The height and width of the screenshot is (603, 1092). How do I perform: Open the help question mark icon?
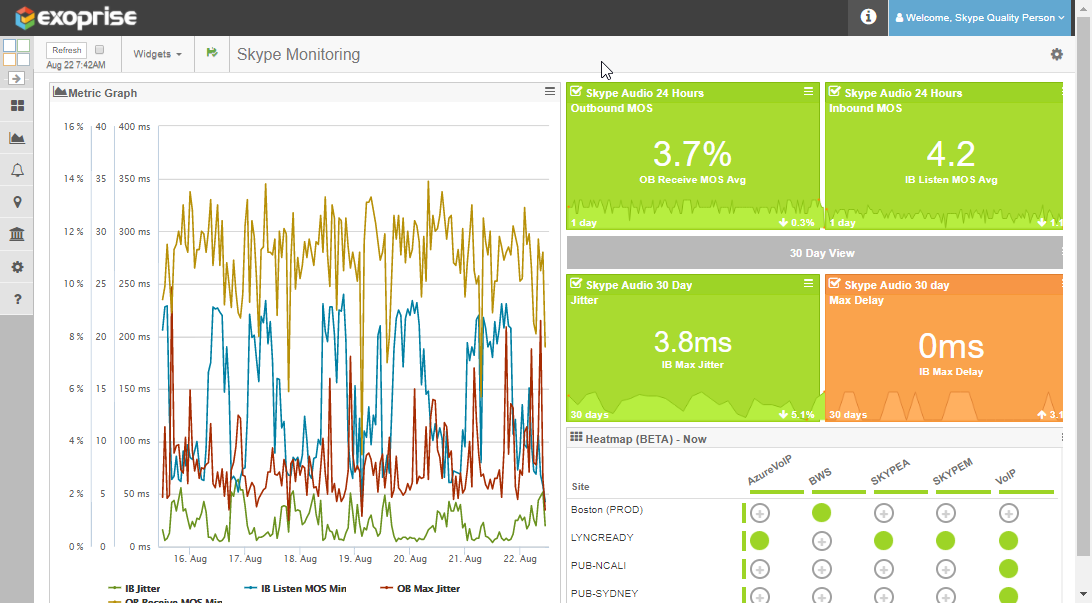pyautogui.click(x=17, y=299)
